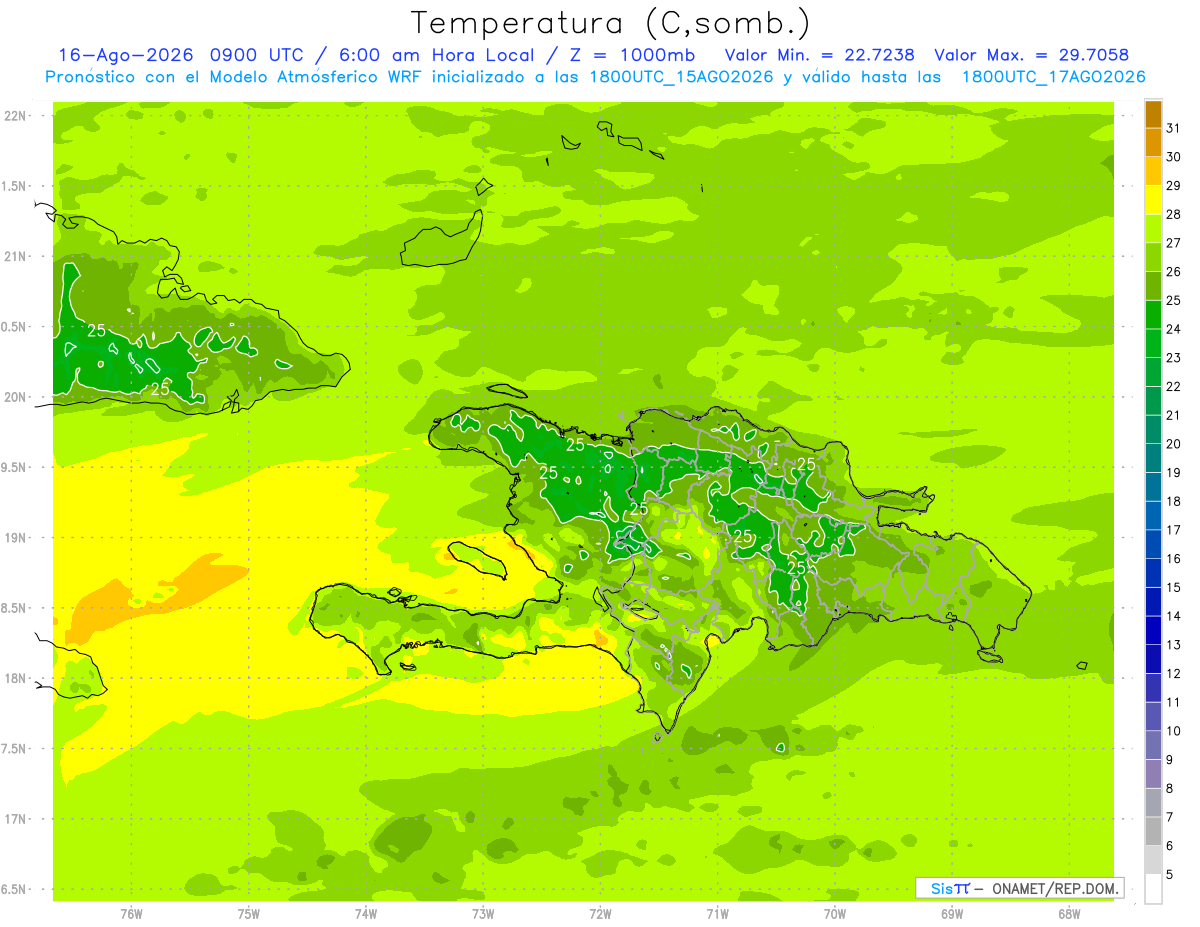The width and height of the screenshot is (1200, 927).
Task: Pick the orange swatch between 30 and 31
Action: pos(1153,143)
